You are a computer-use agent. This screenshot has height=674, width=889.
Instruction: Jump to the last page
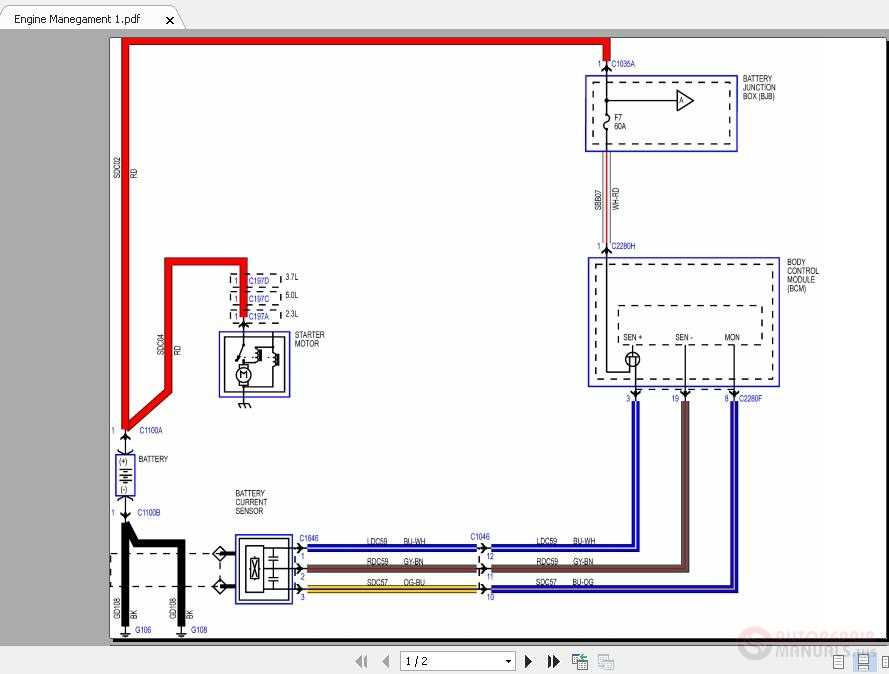[x=554, y=661]
